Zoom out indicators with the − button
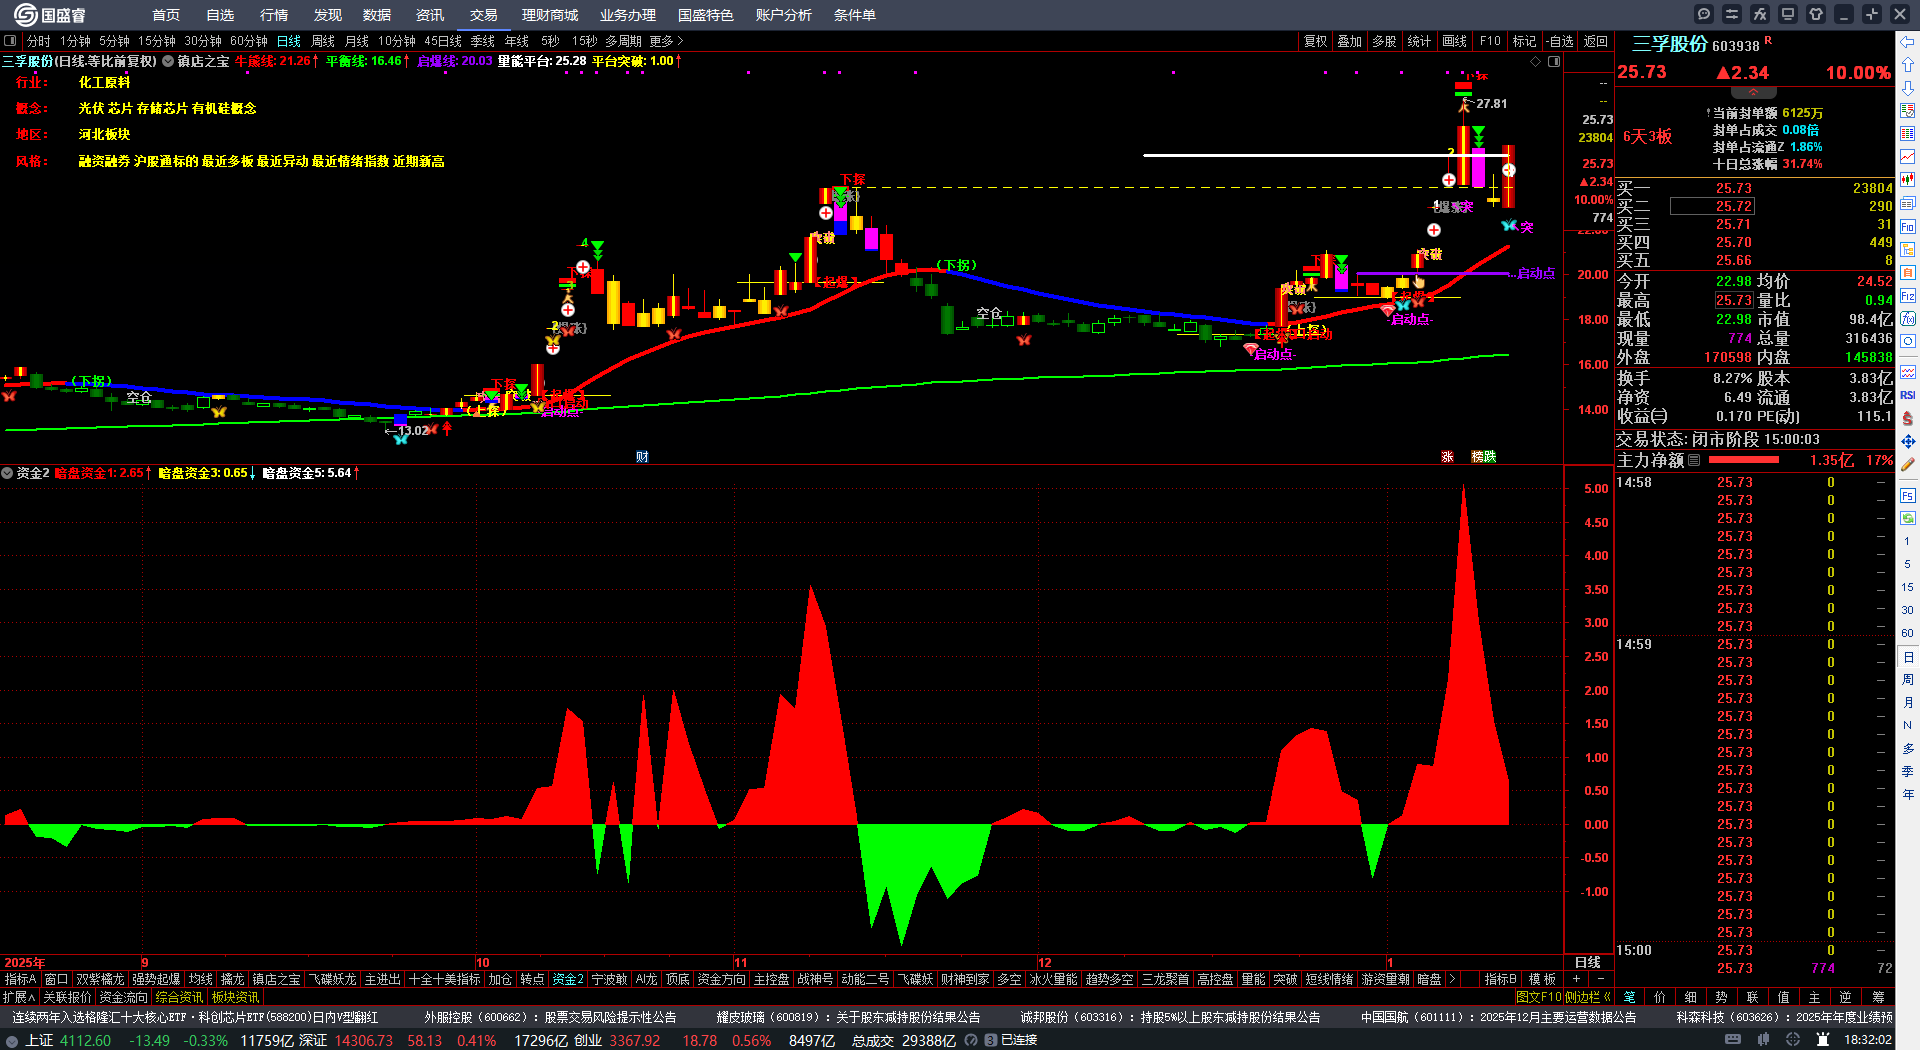This screenshot has width=1920, height=1050. pos(1600,979)
